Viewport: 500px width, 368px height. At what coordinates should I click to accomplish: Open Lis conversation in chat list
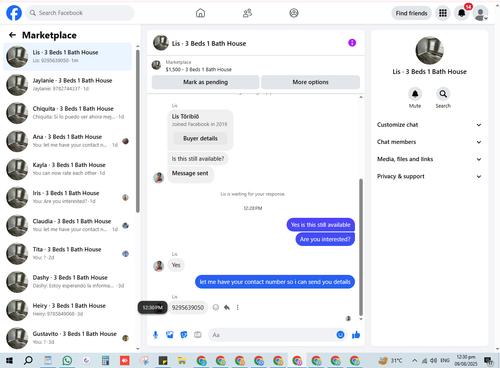[x=67, y=56]
